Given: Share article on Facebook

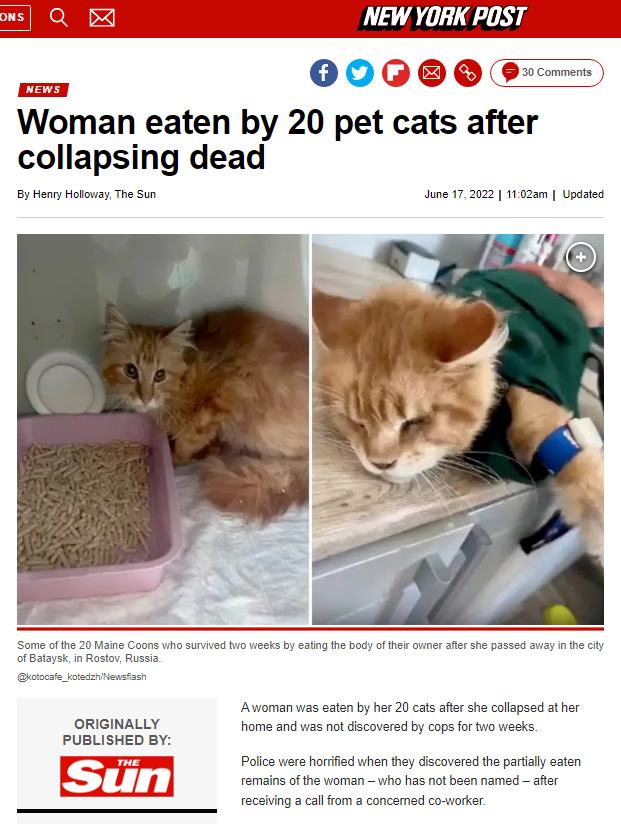Looking at the screenshot, I should [324, 73].
